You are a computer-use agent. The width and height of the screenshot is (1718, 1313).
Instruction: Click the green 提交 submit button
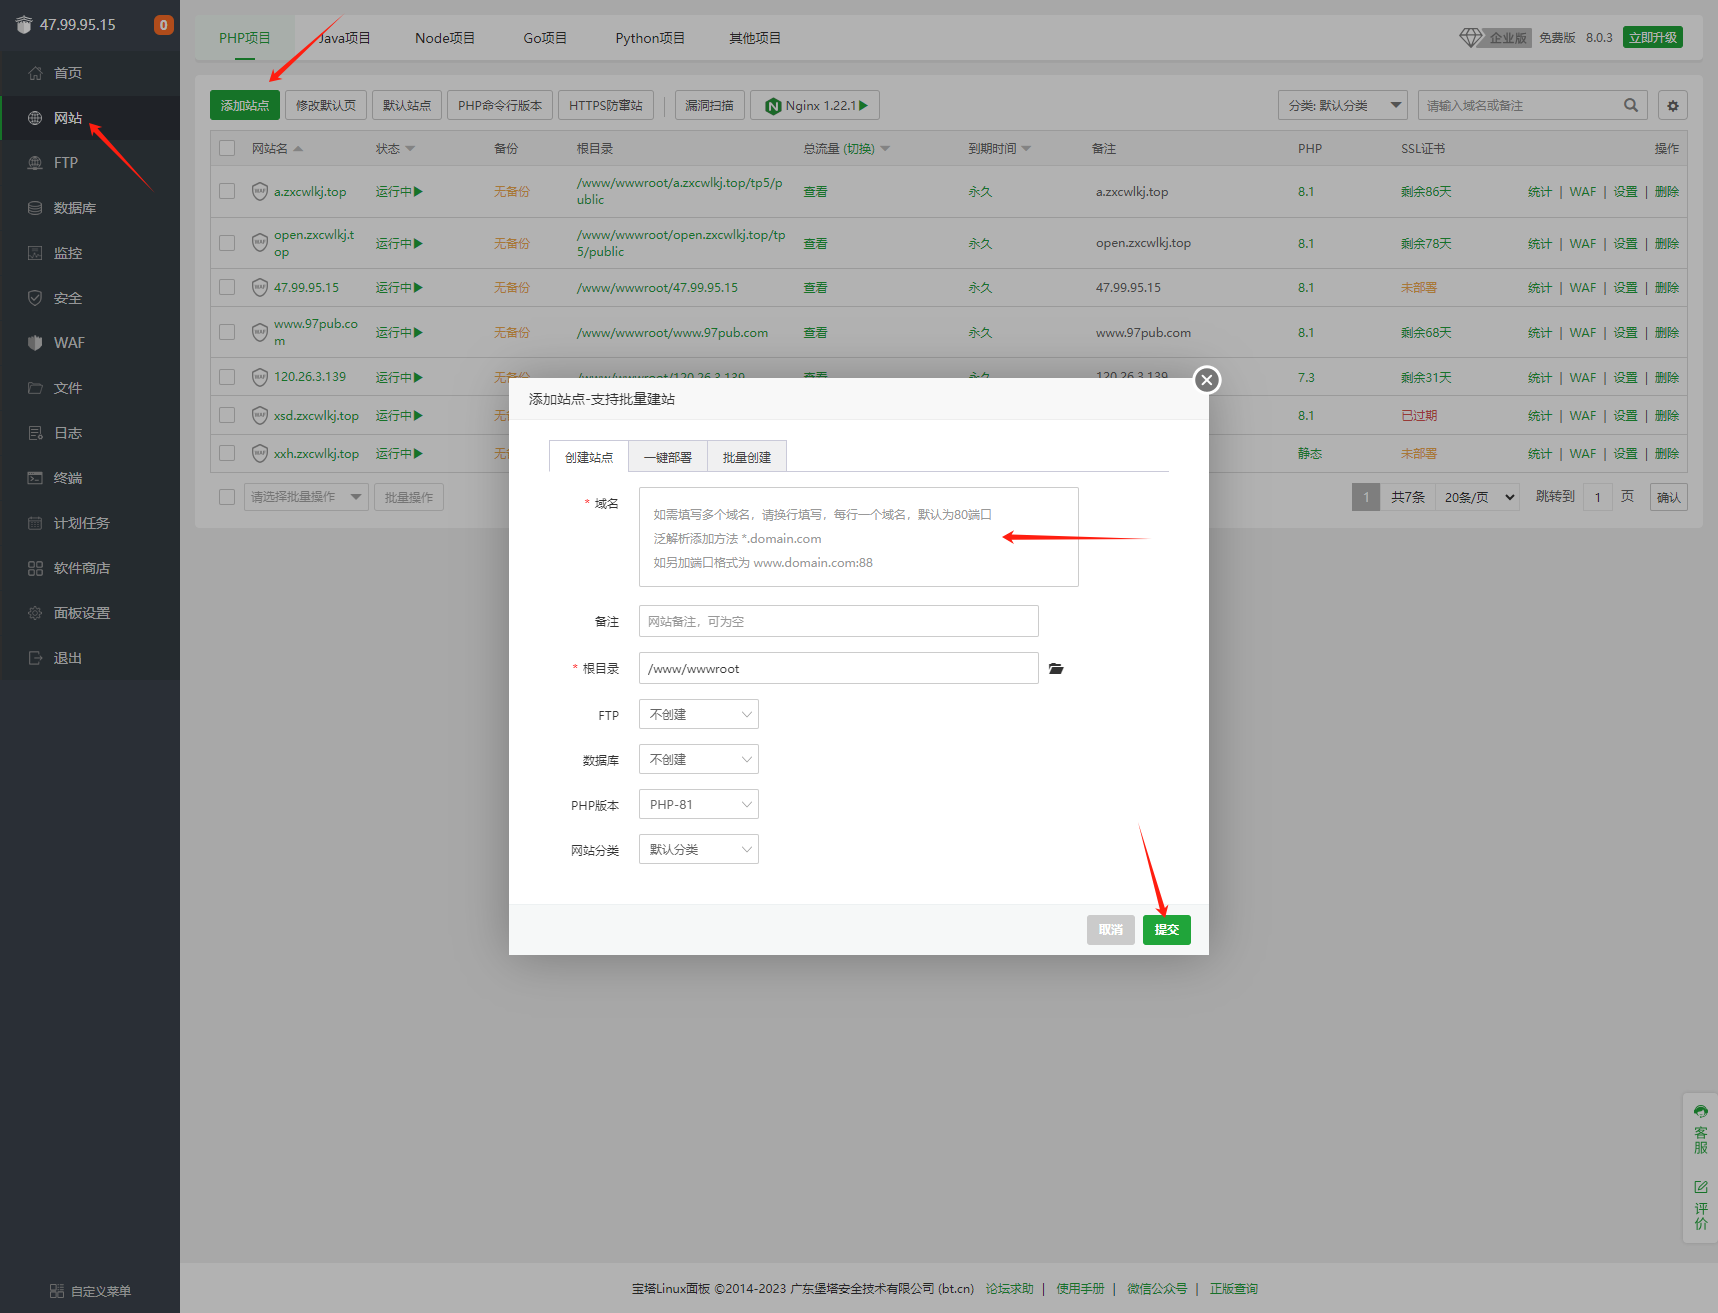(1167, 930)
